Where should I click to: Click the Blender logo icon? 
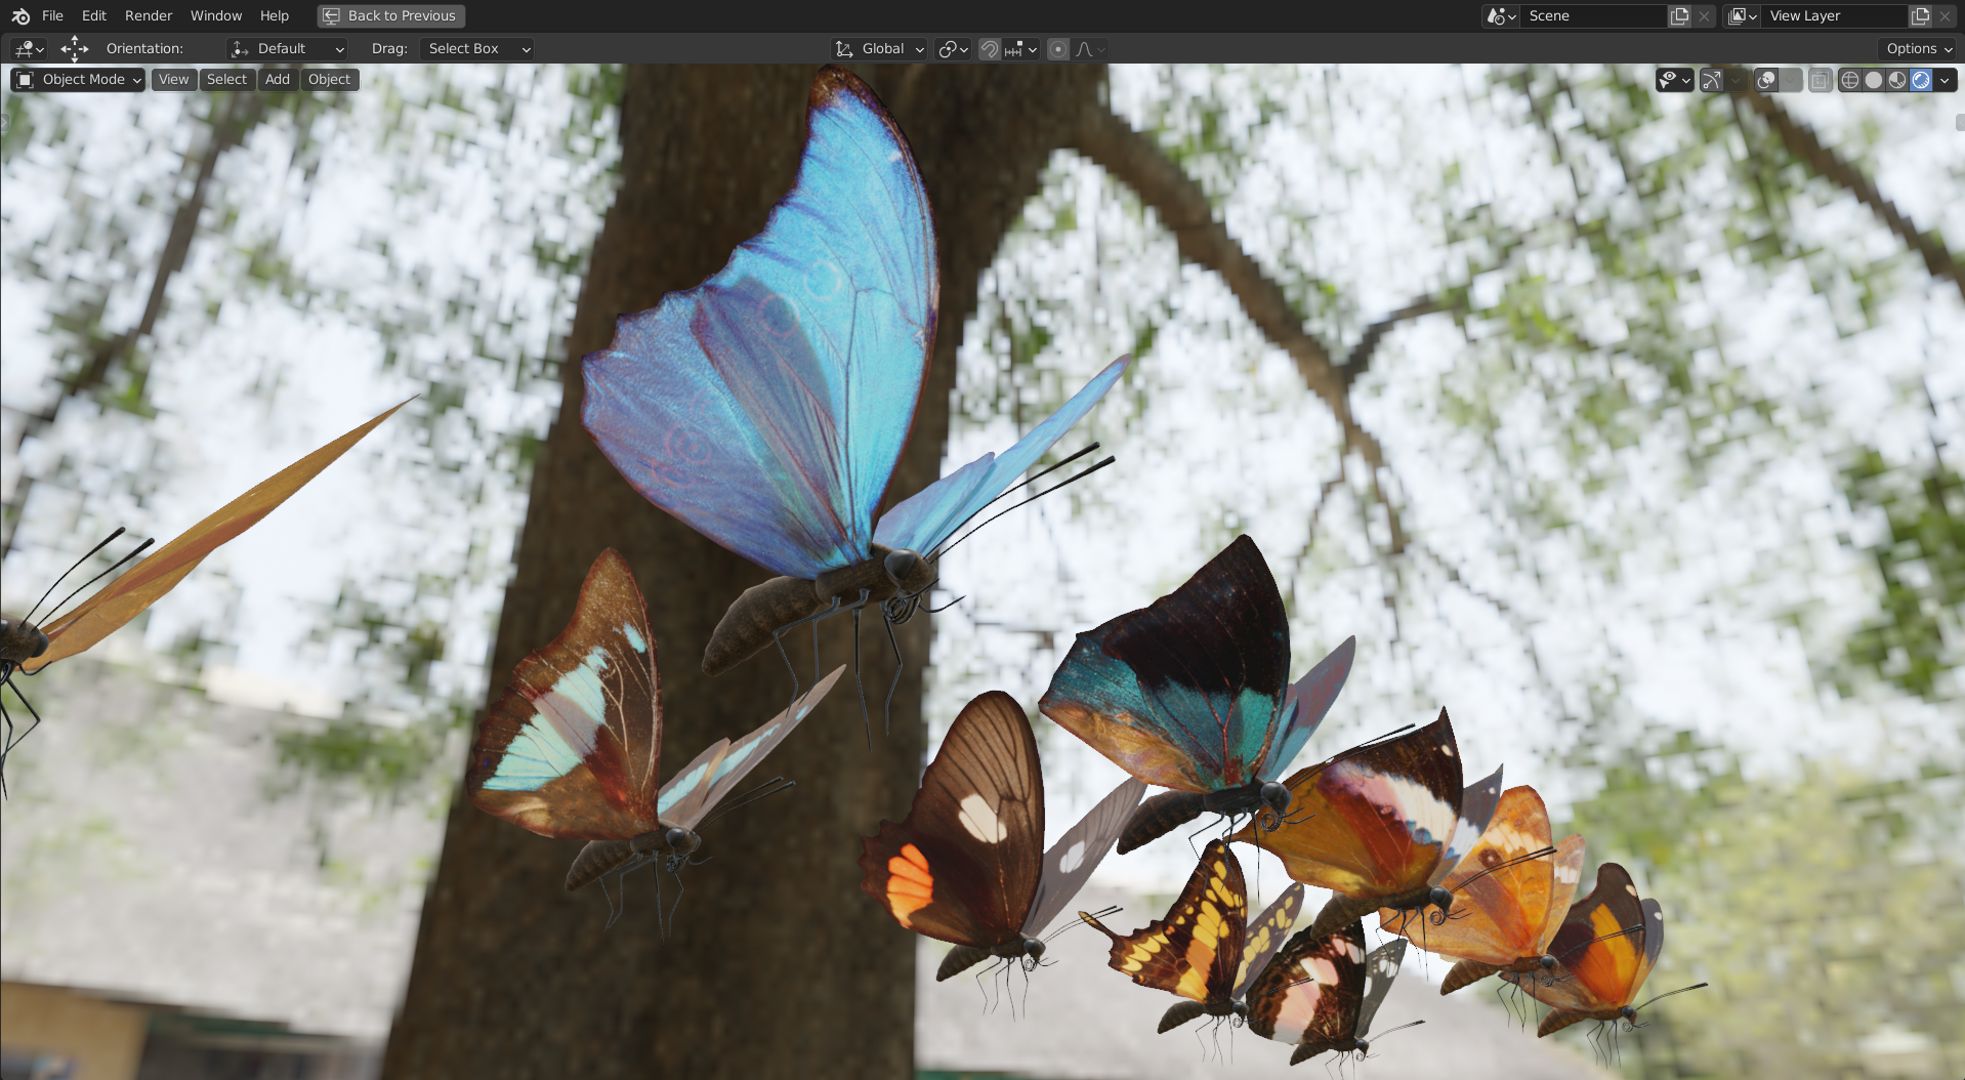click(20, 16)
